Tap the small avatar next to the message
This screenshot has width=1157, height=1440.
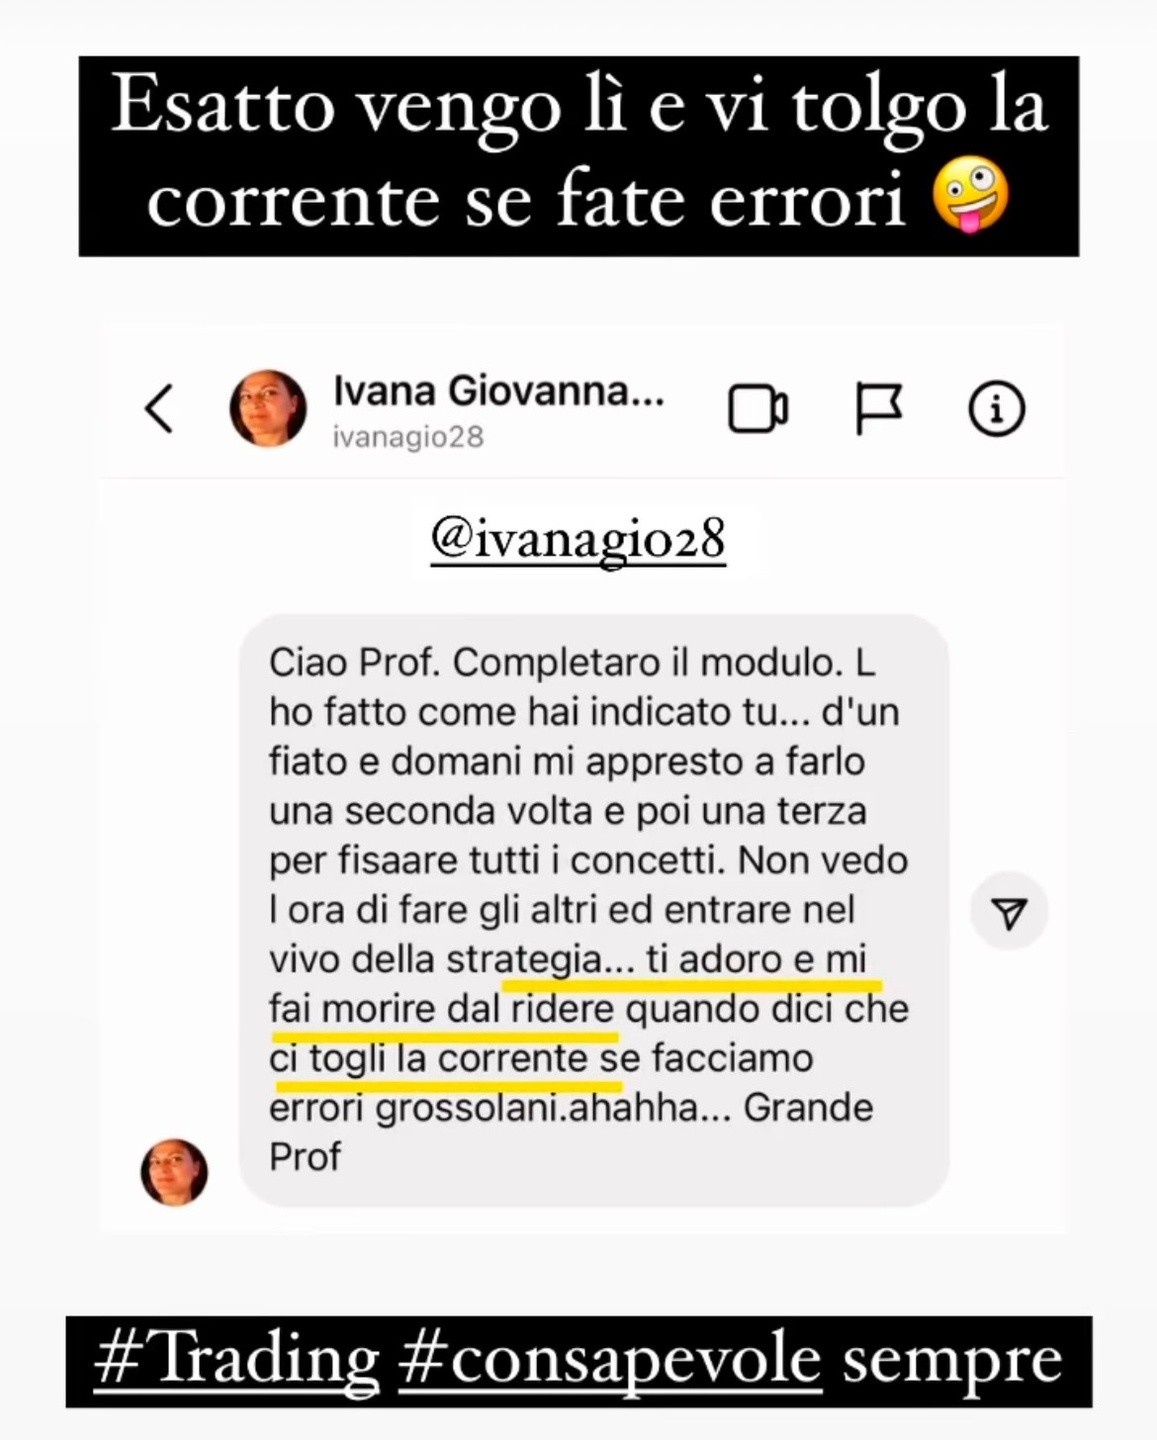174,1171
